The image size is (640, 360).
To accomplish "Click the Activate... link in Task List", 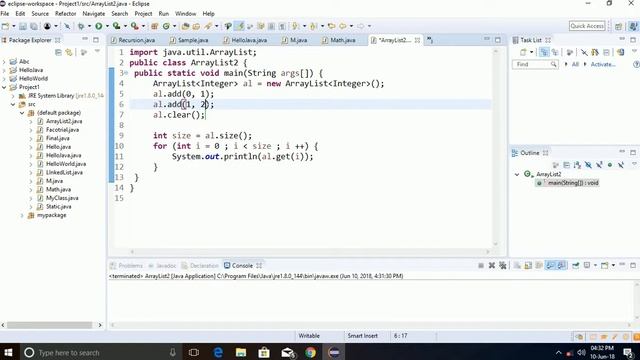I will click(603, 64).
